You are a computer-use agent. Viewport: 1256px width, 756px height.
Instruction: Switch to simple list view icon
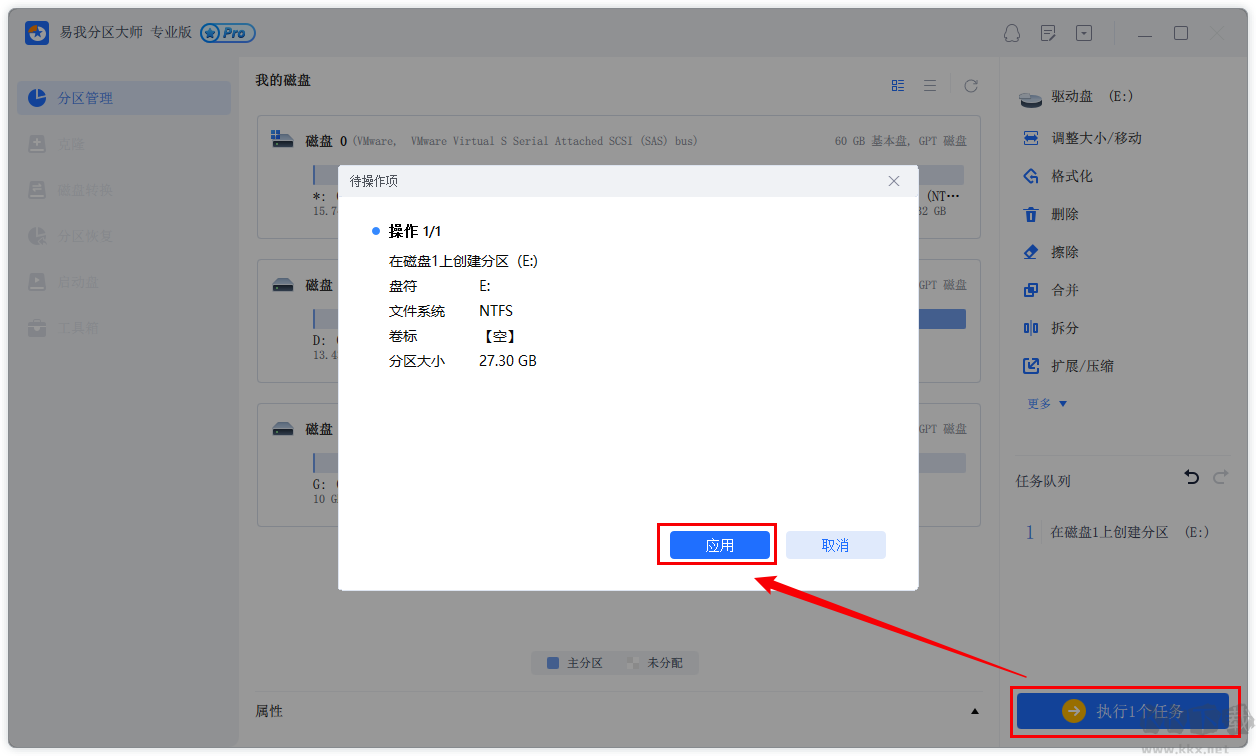[x=930, y=86]
